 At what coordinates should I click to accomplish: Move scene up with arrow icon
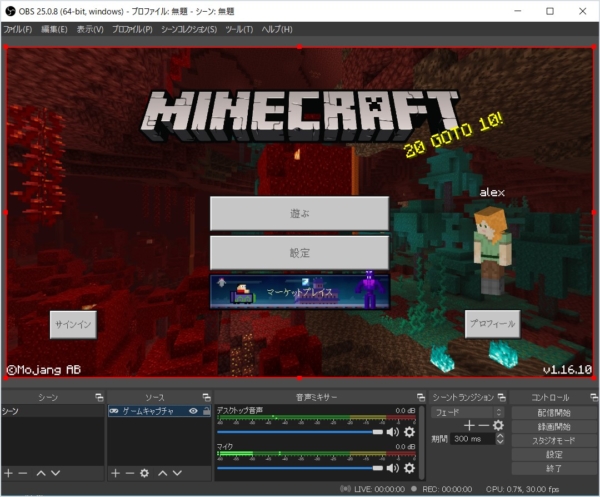(x=41, y=473)
